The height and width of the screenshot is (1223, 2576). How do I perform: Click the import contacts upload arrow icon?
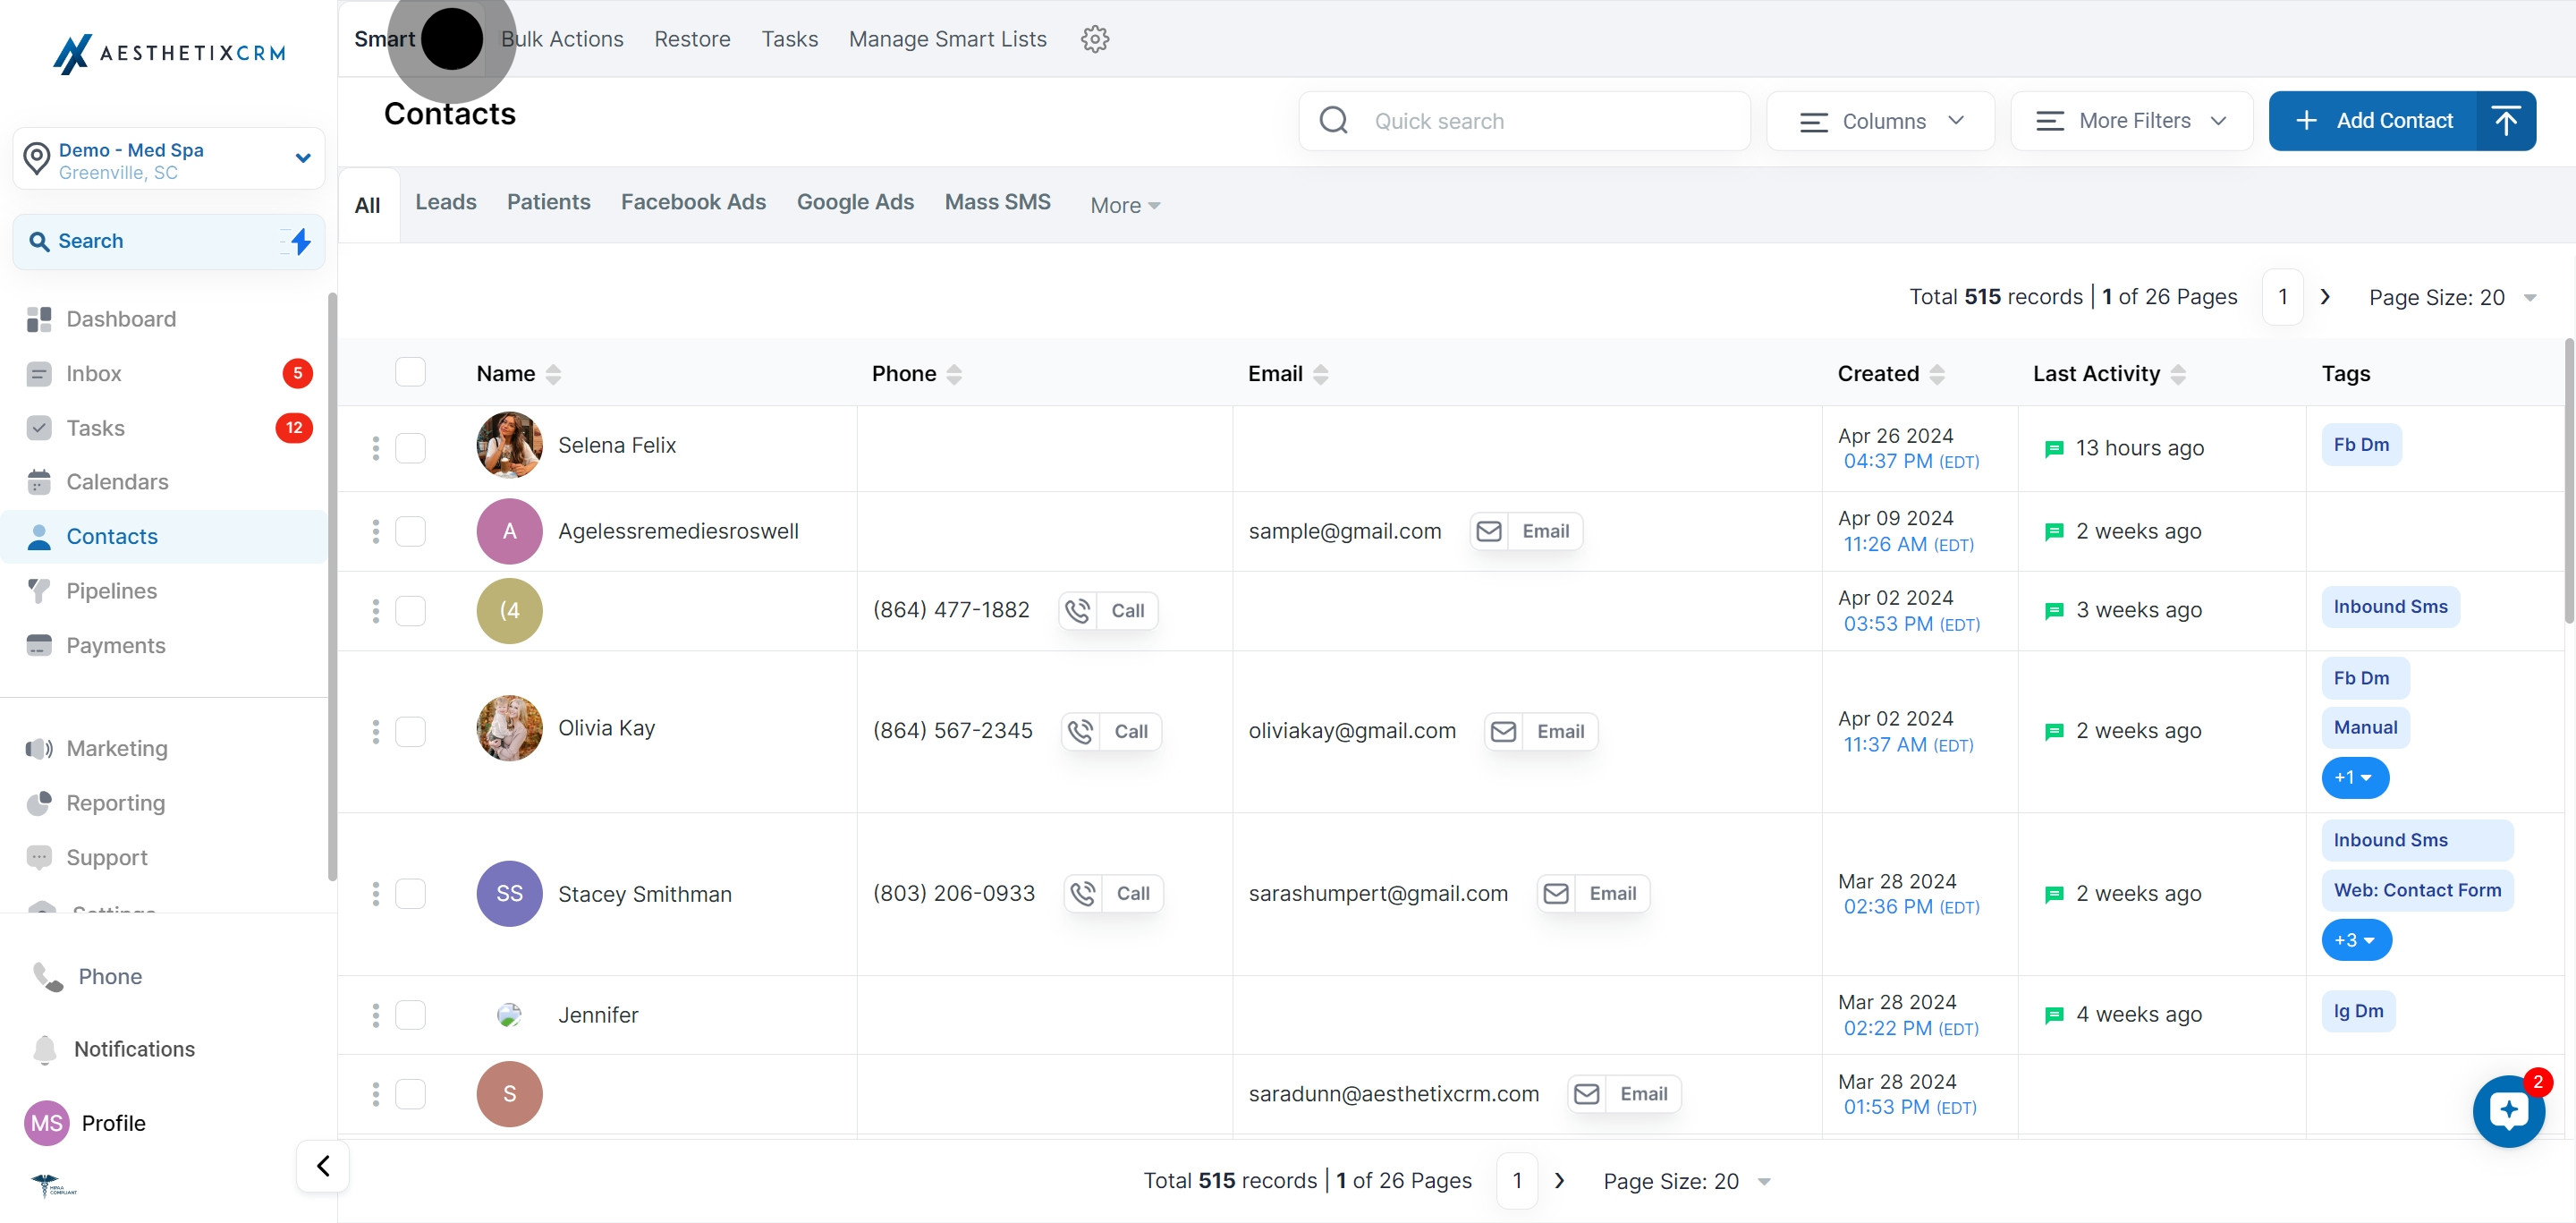click(x=2505, y=121)
